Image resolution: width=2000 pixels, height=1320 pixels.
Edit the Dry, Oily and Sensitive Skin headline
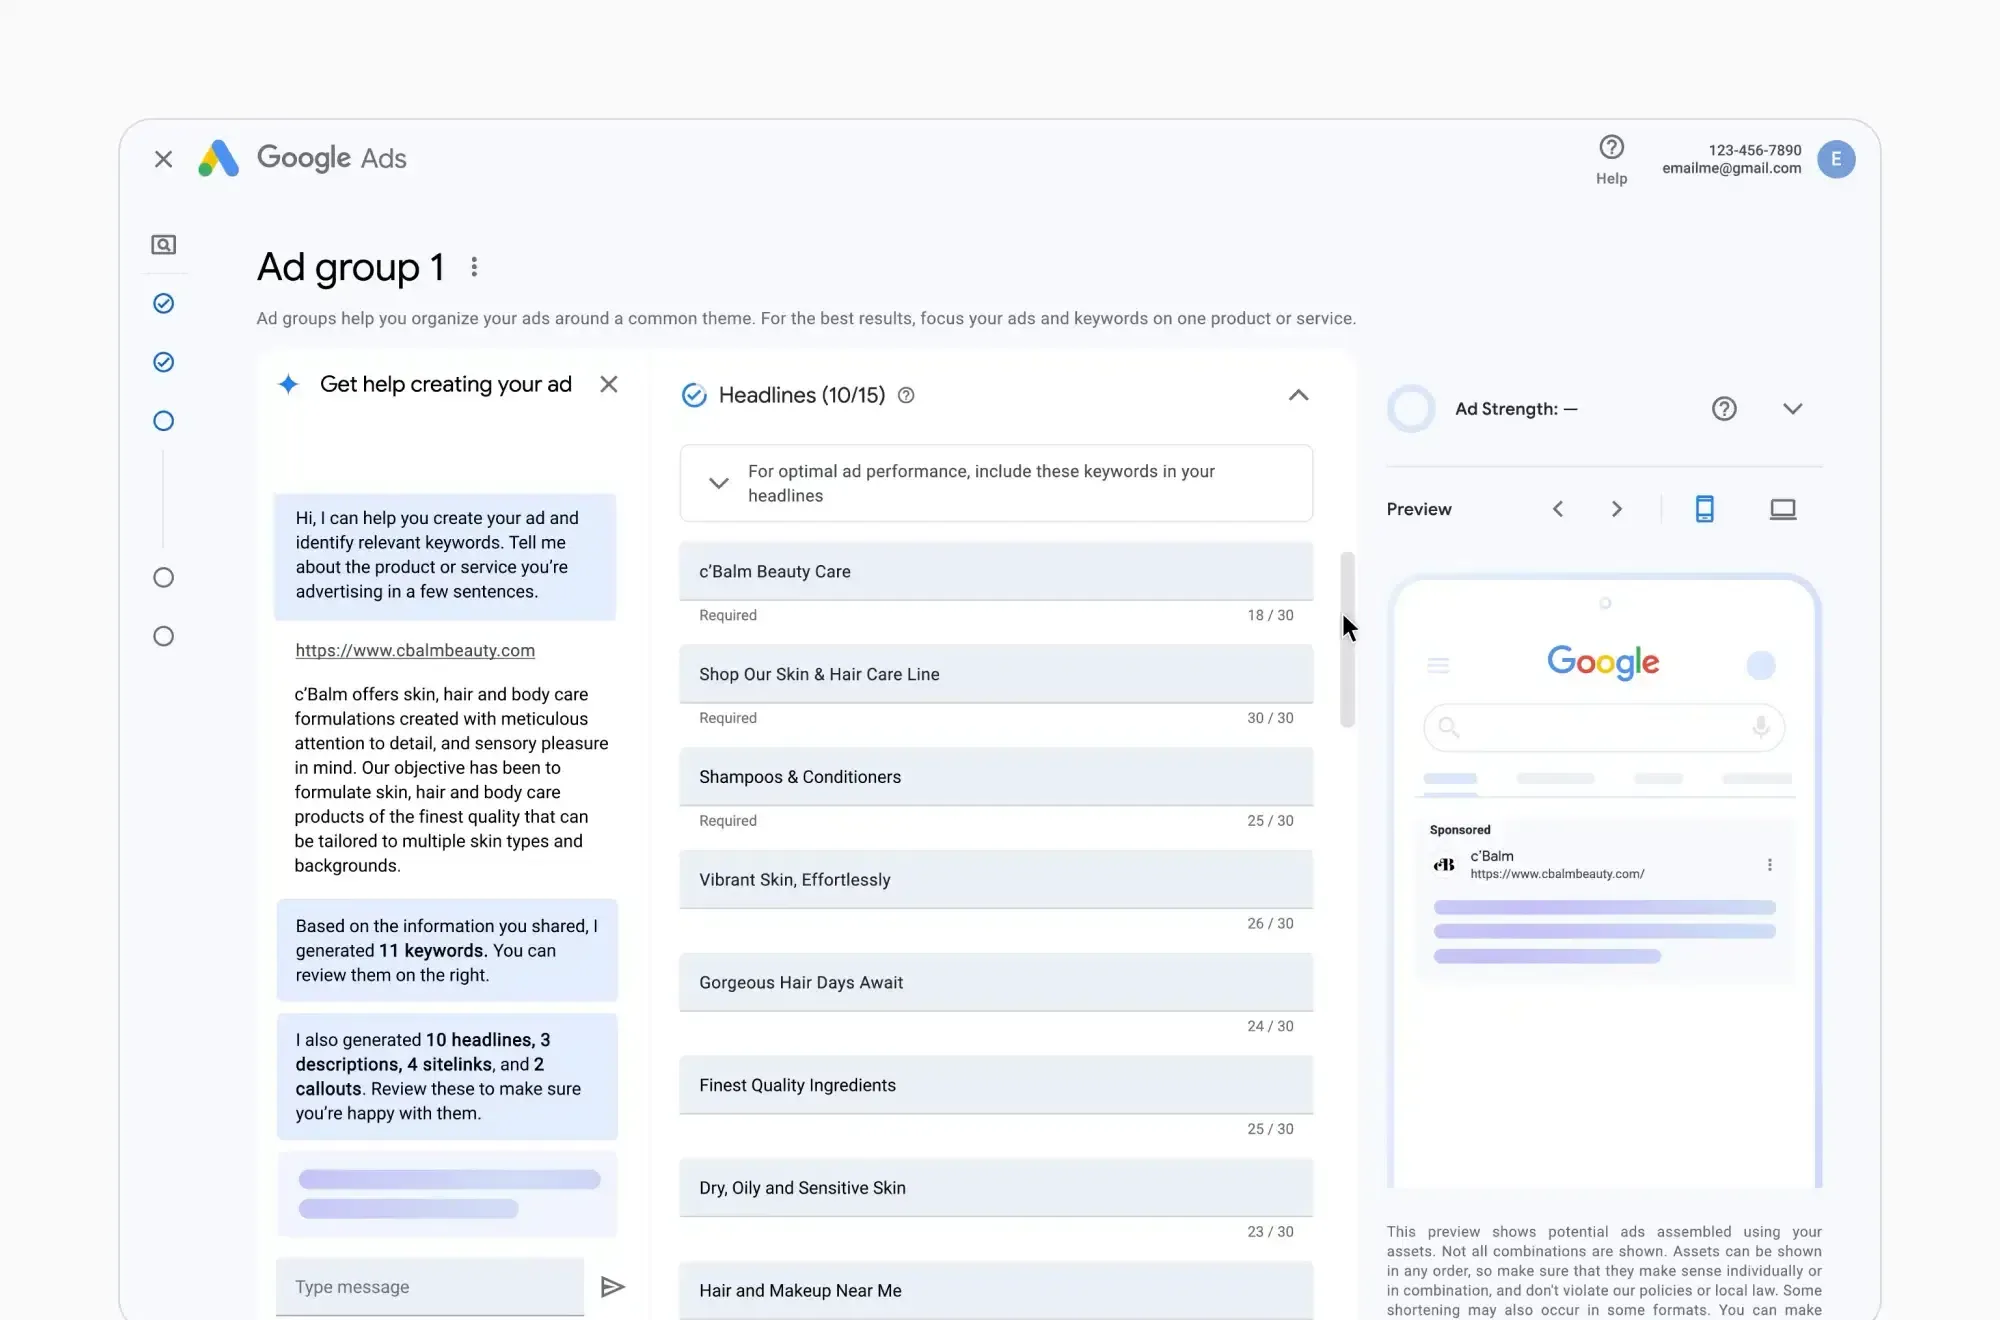tap(996, 1188)
